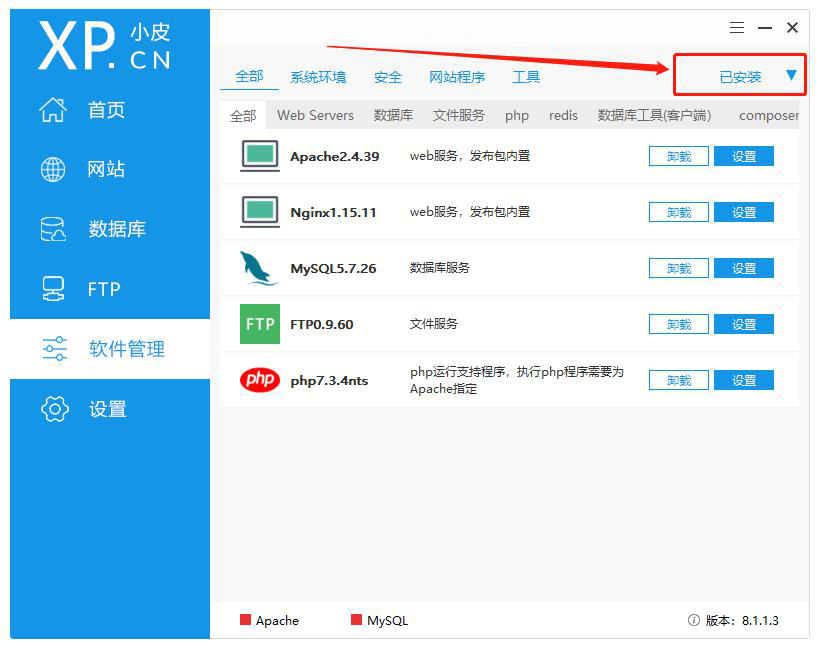Screen dimensions: 823x648
Task: Click the gear icon in the sidebar
Action: click(55, 409)
